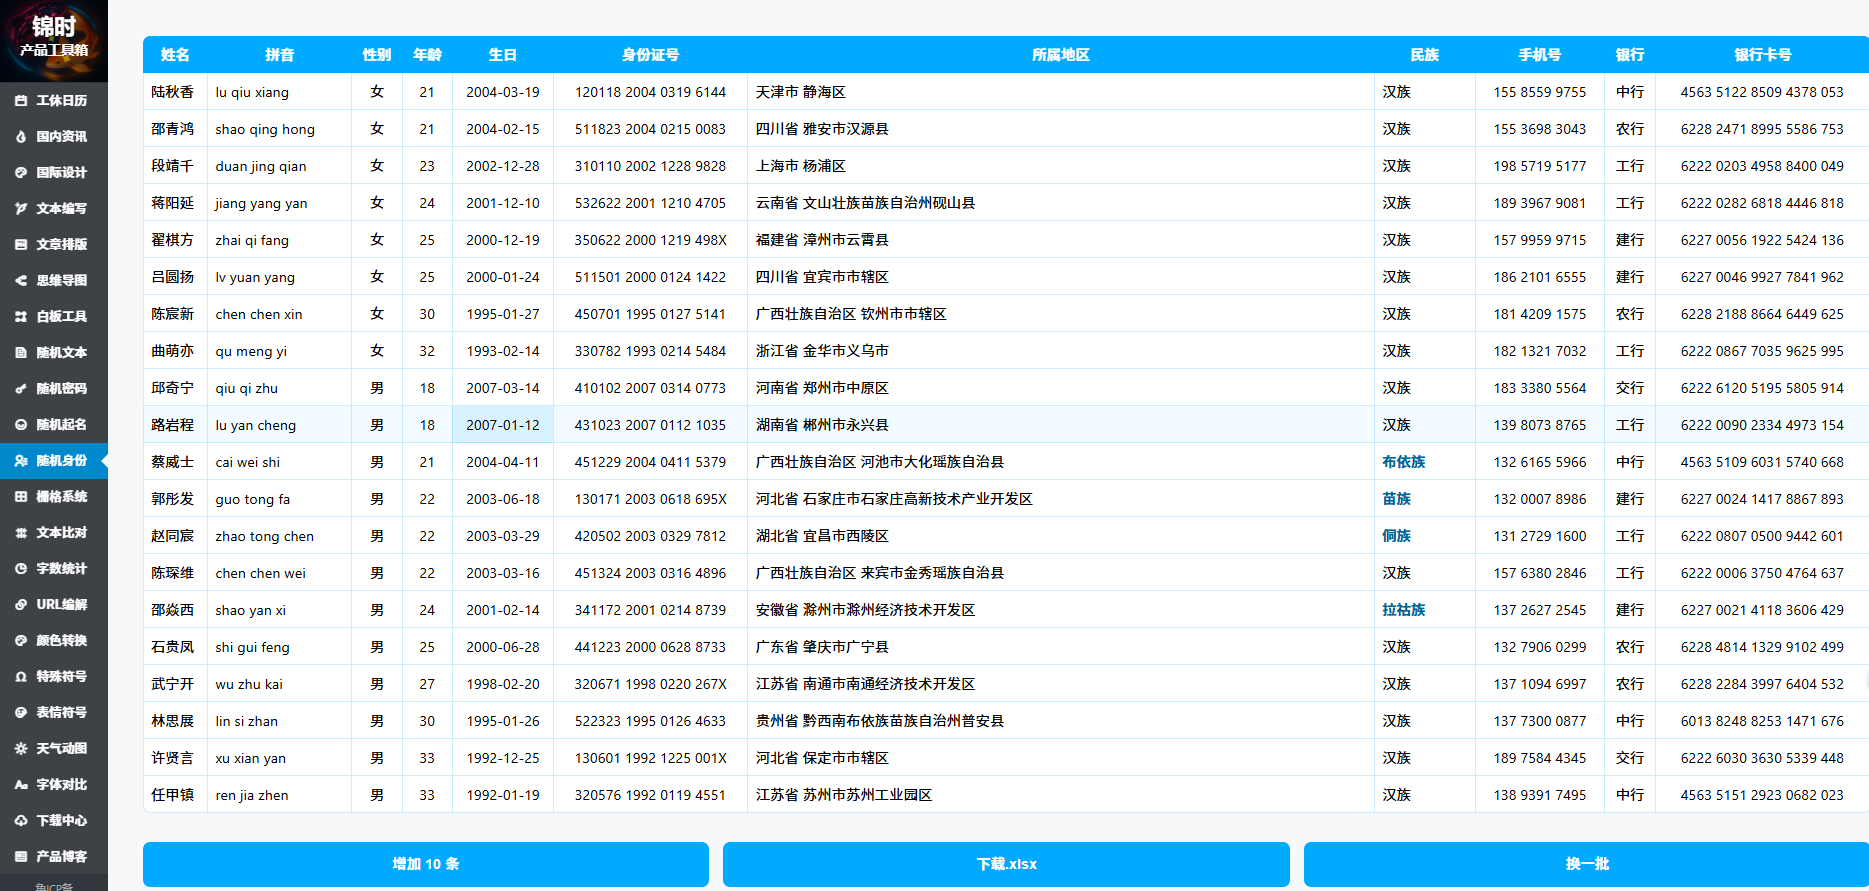Open 国际设计 icon in sidebar
This screenshot has width=1869, height=891.
pyautogui.click(x=21, y=173)
